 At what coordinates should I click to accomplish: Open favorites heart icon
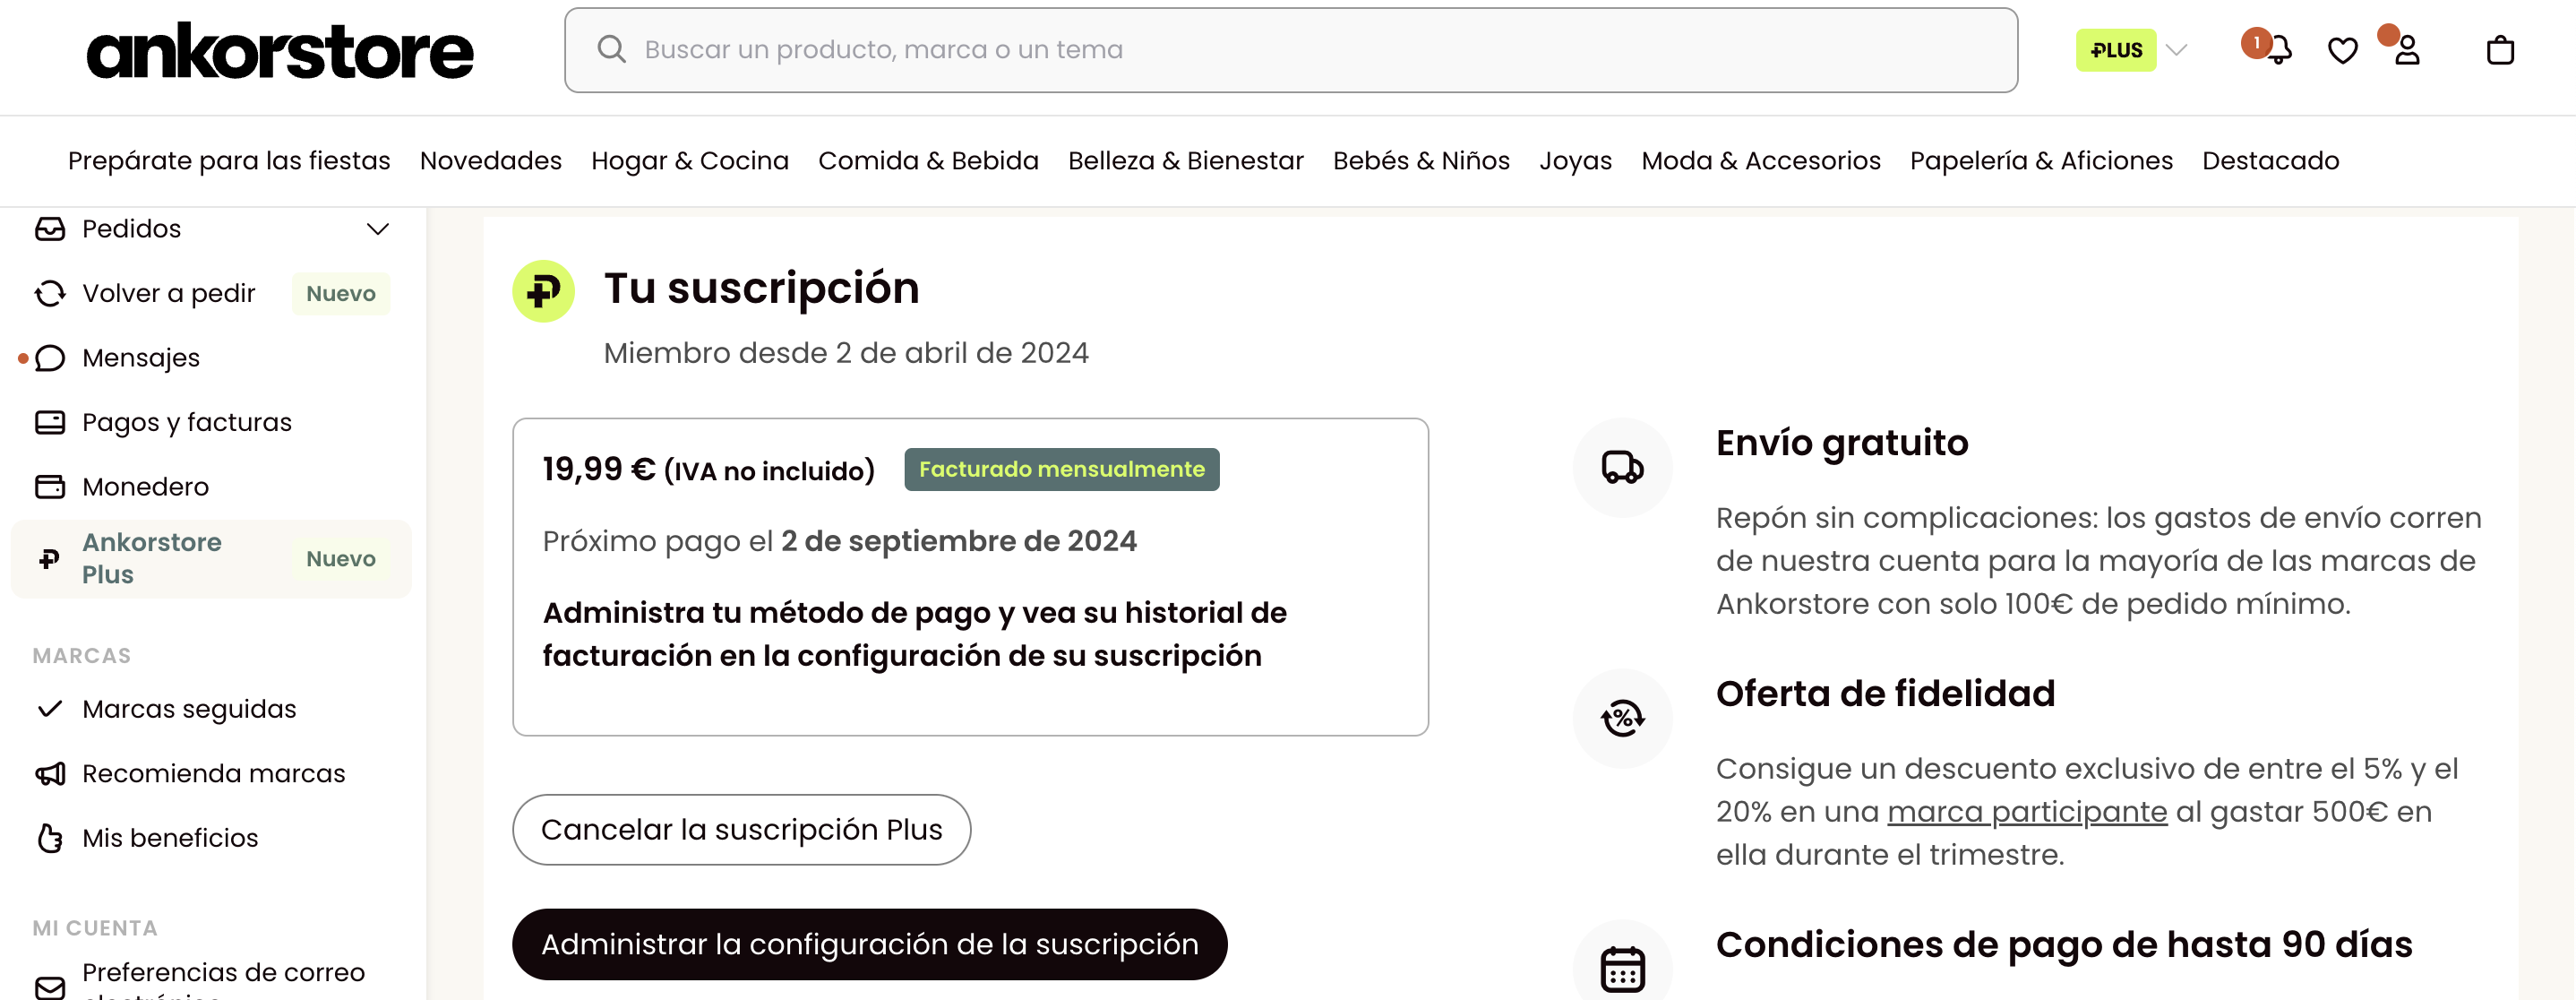tap(2342, 50)
